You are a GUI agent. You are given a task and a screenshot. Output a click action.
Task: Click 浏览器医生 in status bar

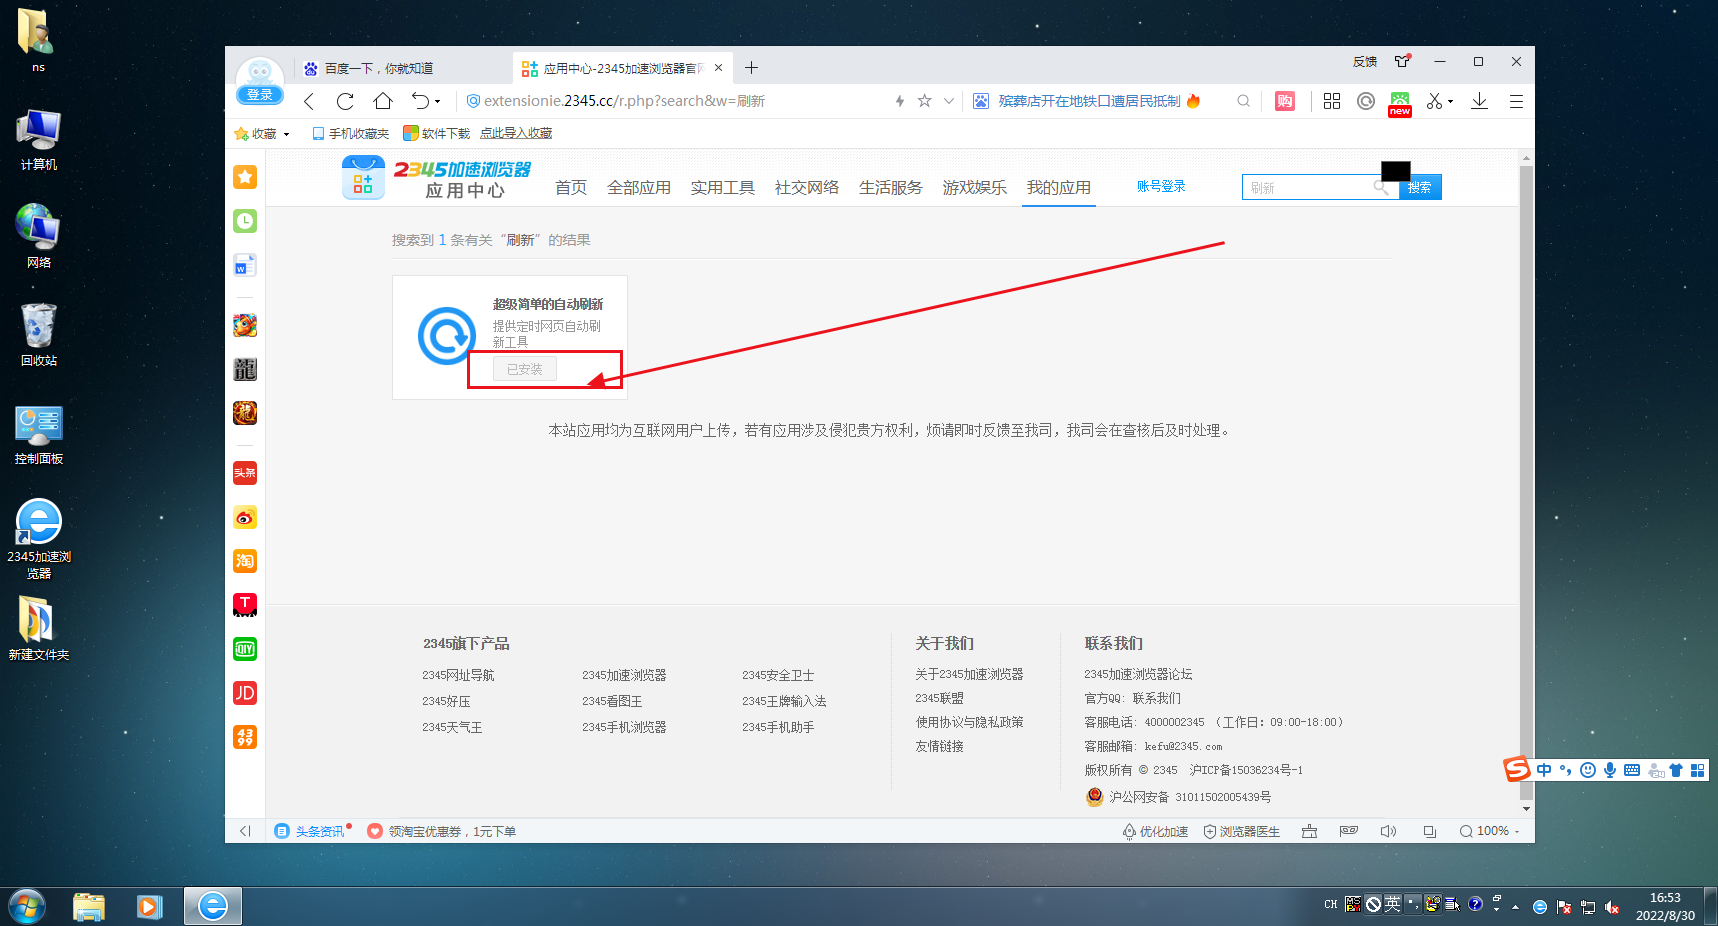click(x=1241, y=831)
